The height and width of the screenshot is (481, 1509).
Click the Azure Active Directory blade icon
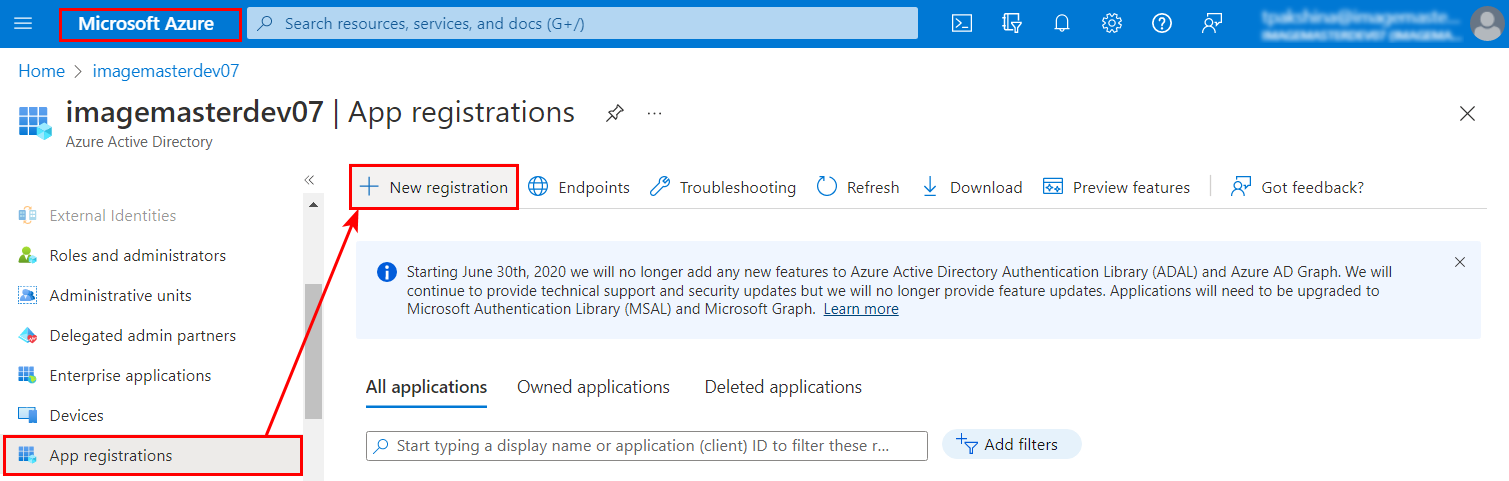pyautogui.click(x=35, y=121)
